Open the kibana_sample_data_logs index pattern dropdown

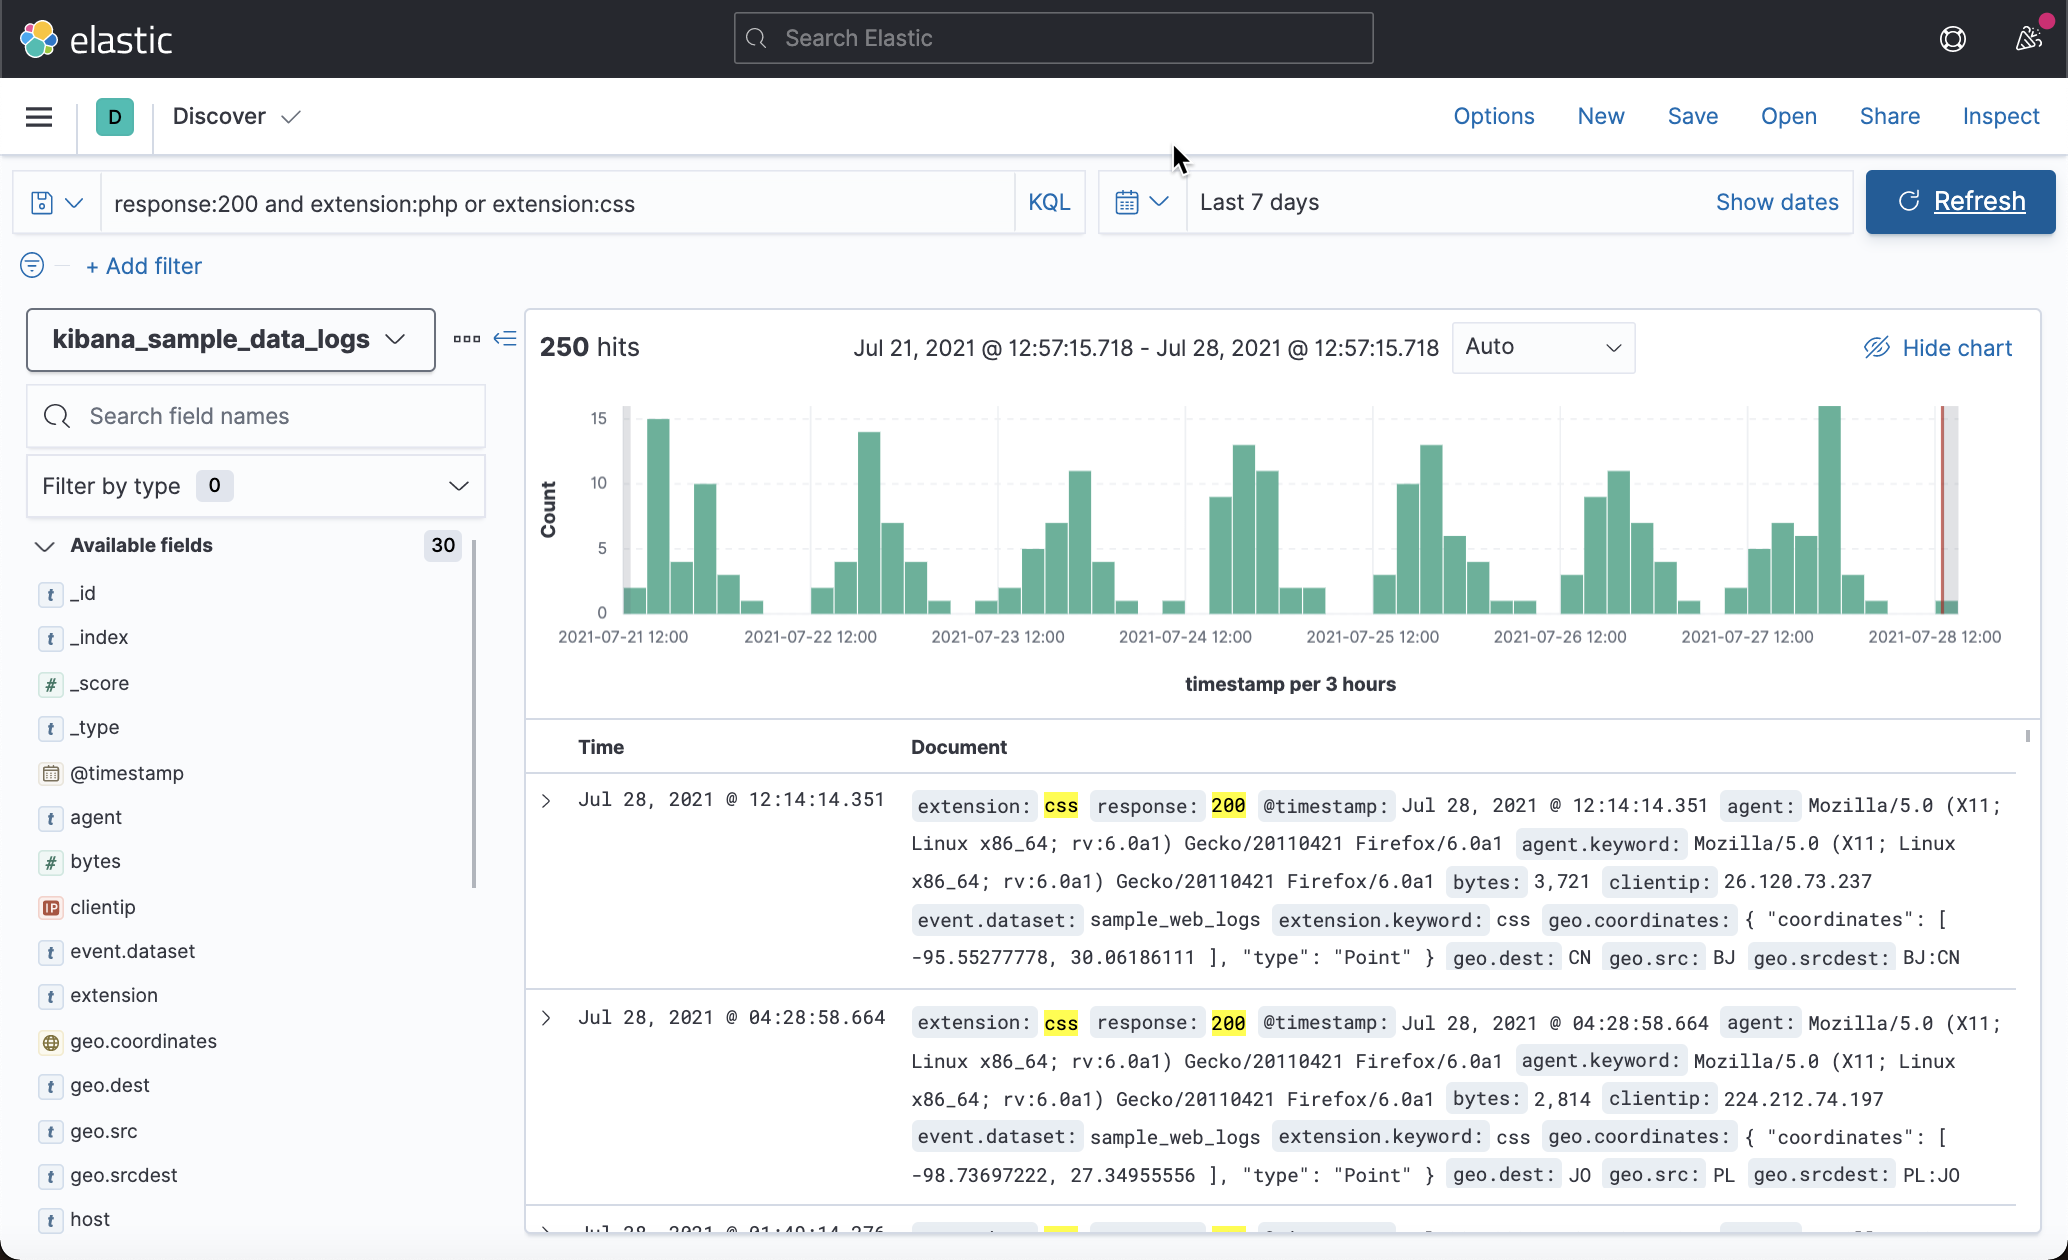pos(230,340)
